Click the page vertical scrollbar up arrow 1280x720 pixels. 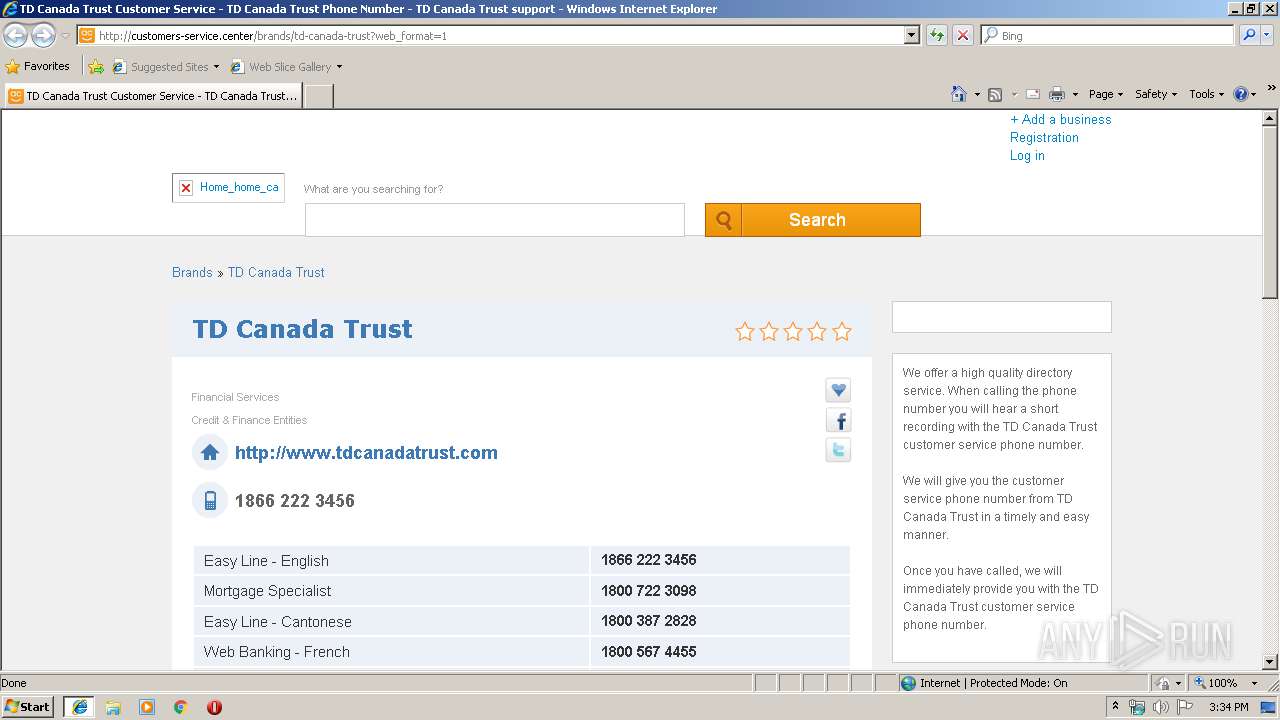point(1270,119)
